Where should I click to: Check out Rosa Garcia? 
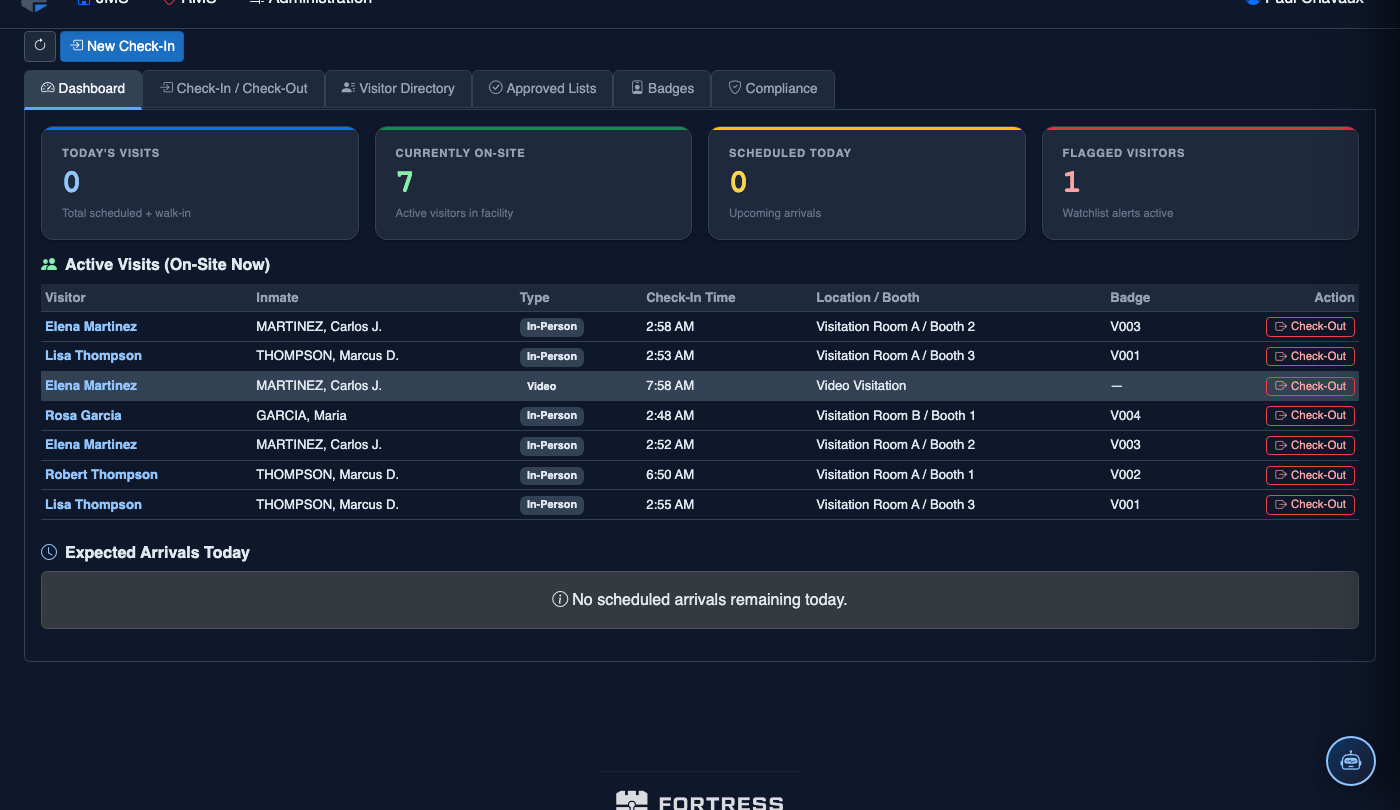tap(1310, 415)
